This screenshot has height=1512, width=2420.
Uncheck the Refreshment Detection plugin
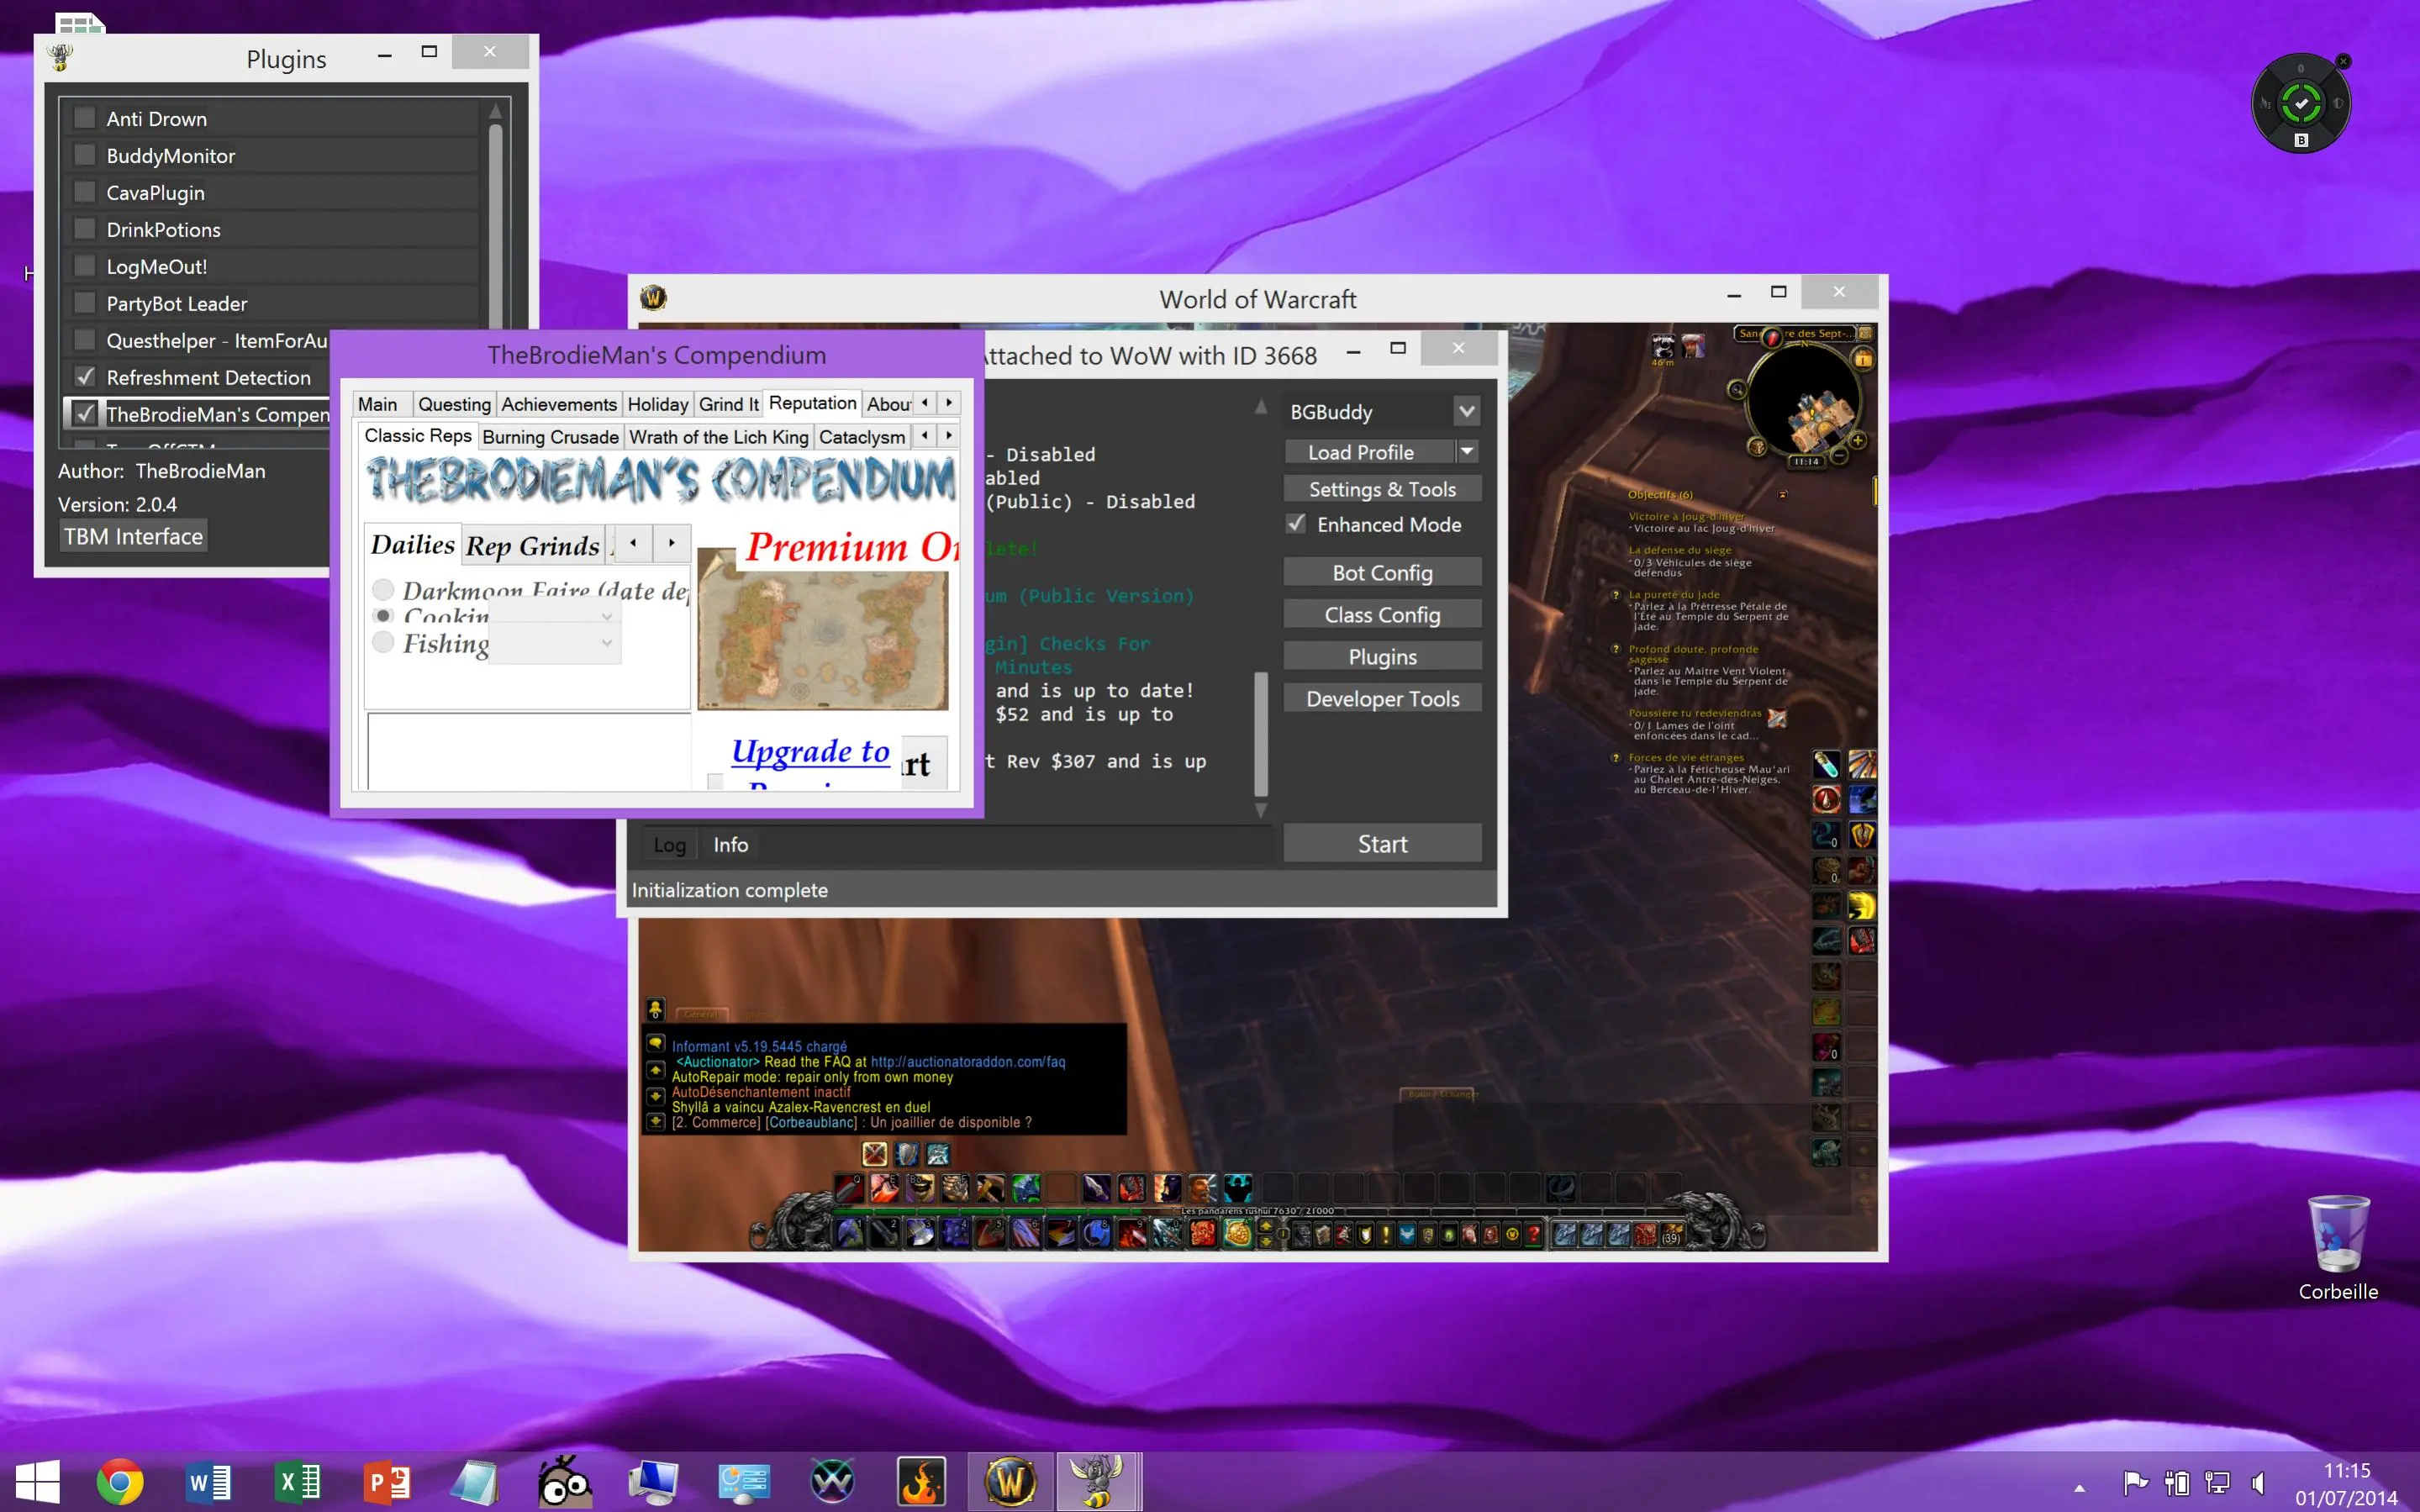point(86,377)
